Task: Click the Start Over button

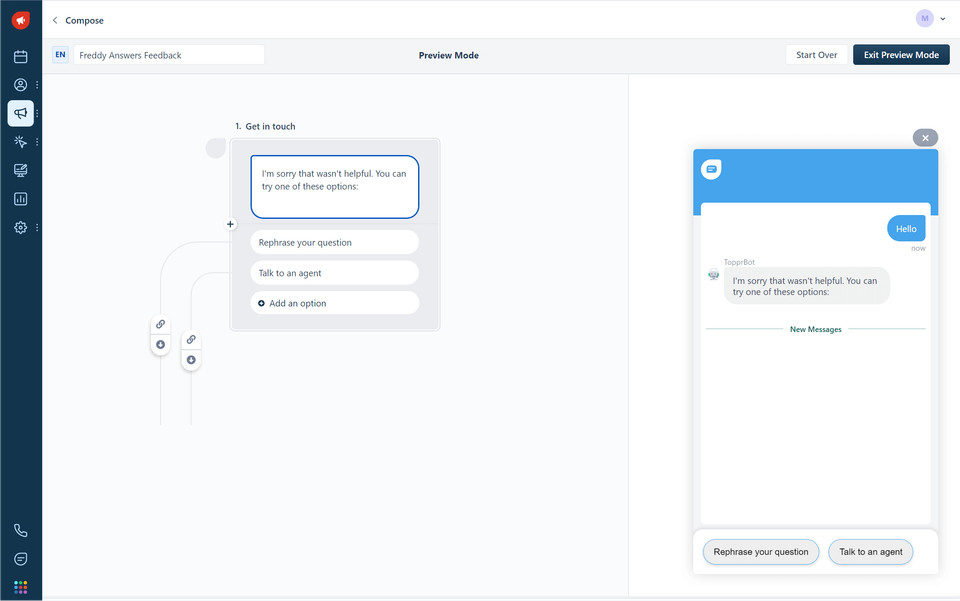Action: pos(816,55)
